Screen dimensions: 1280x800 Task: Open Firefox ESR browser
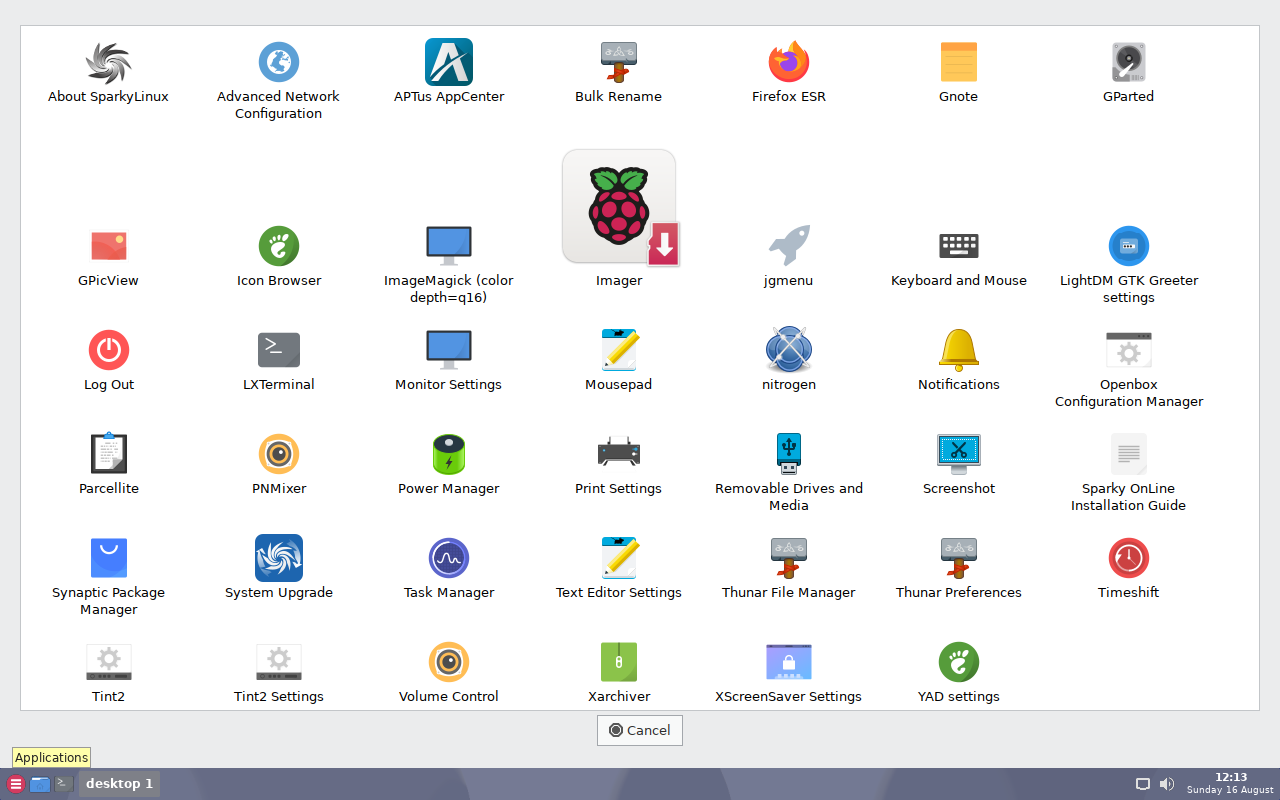pyautogui.click(x=789, y=62)
